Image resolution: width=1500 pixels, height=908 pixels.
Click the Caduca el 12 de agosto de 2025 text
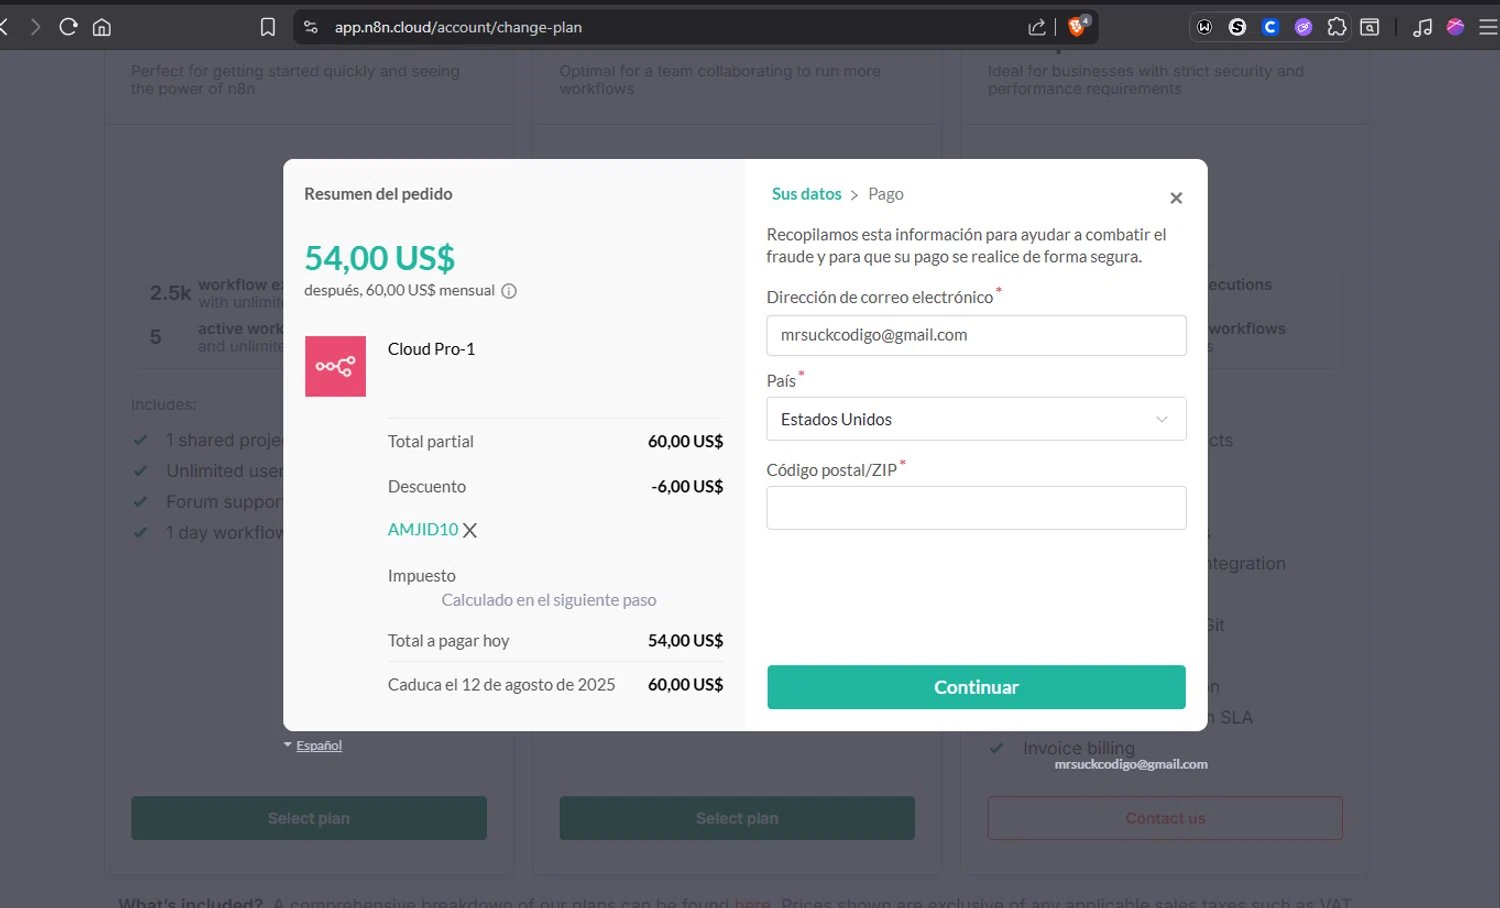(501, 685)
